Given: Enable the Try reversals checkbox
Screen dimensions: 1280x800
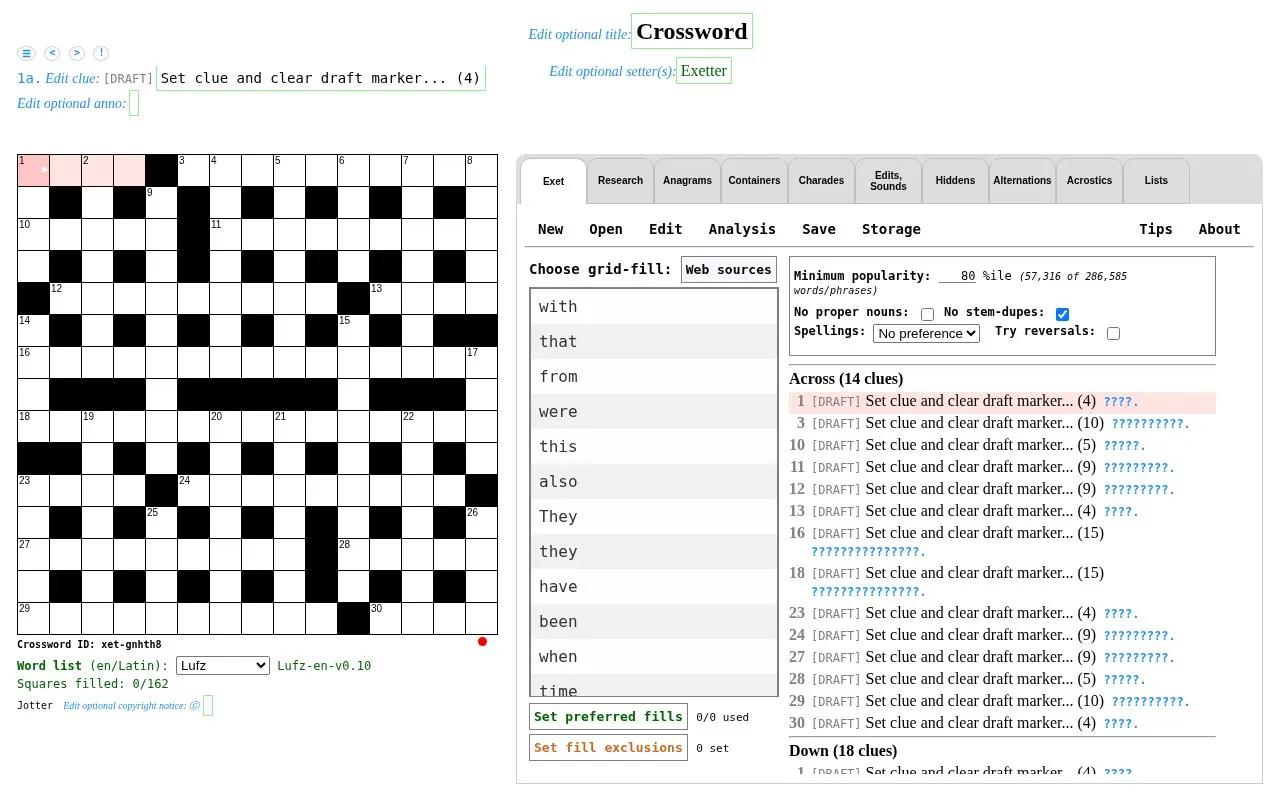Looking at the screenshot, I should (1113, 333).
